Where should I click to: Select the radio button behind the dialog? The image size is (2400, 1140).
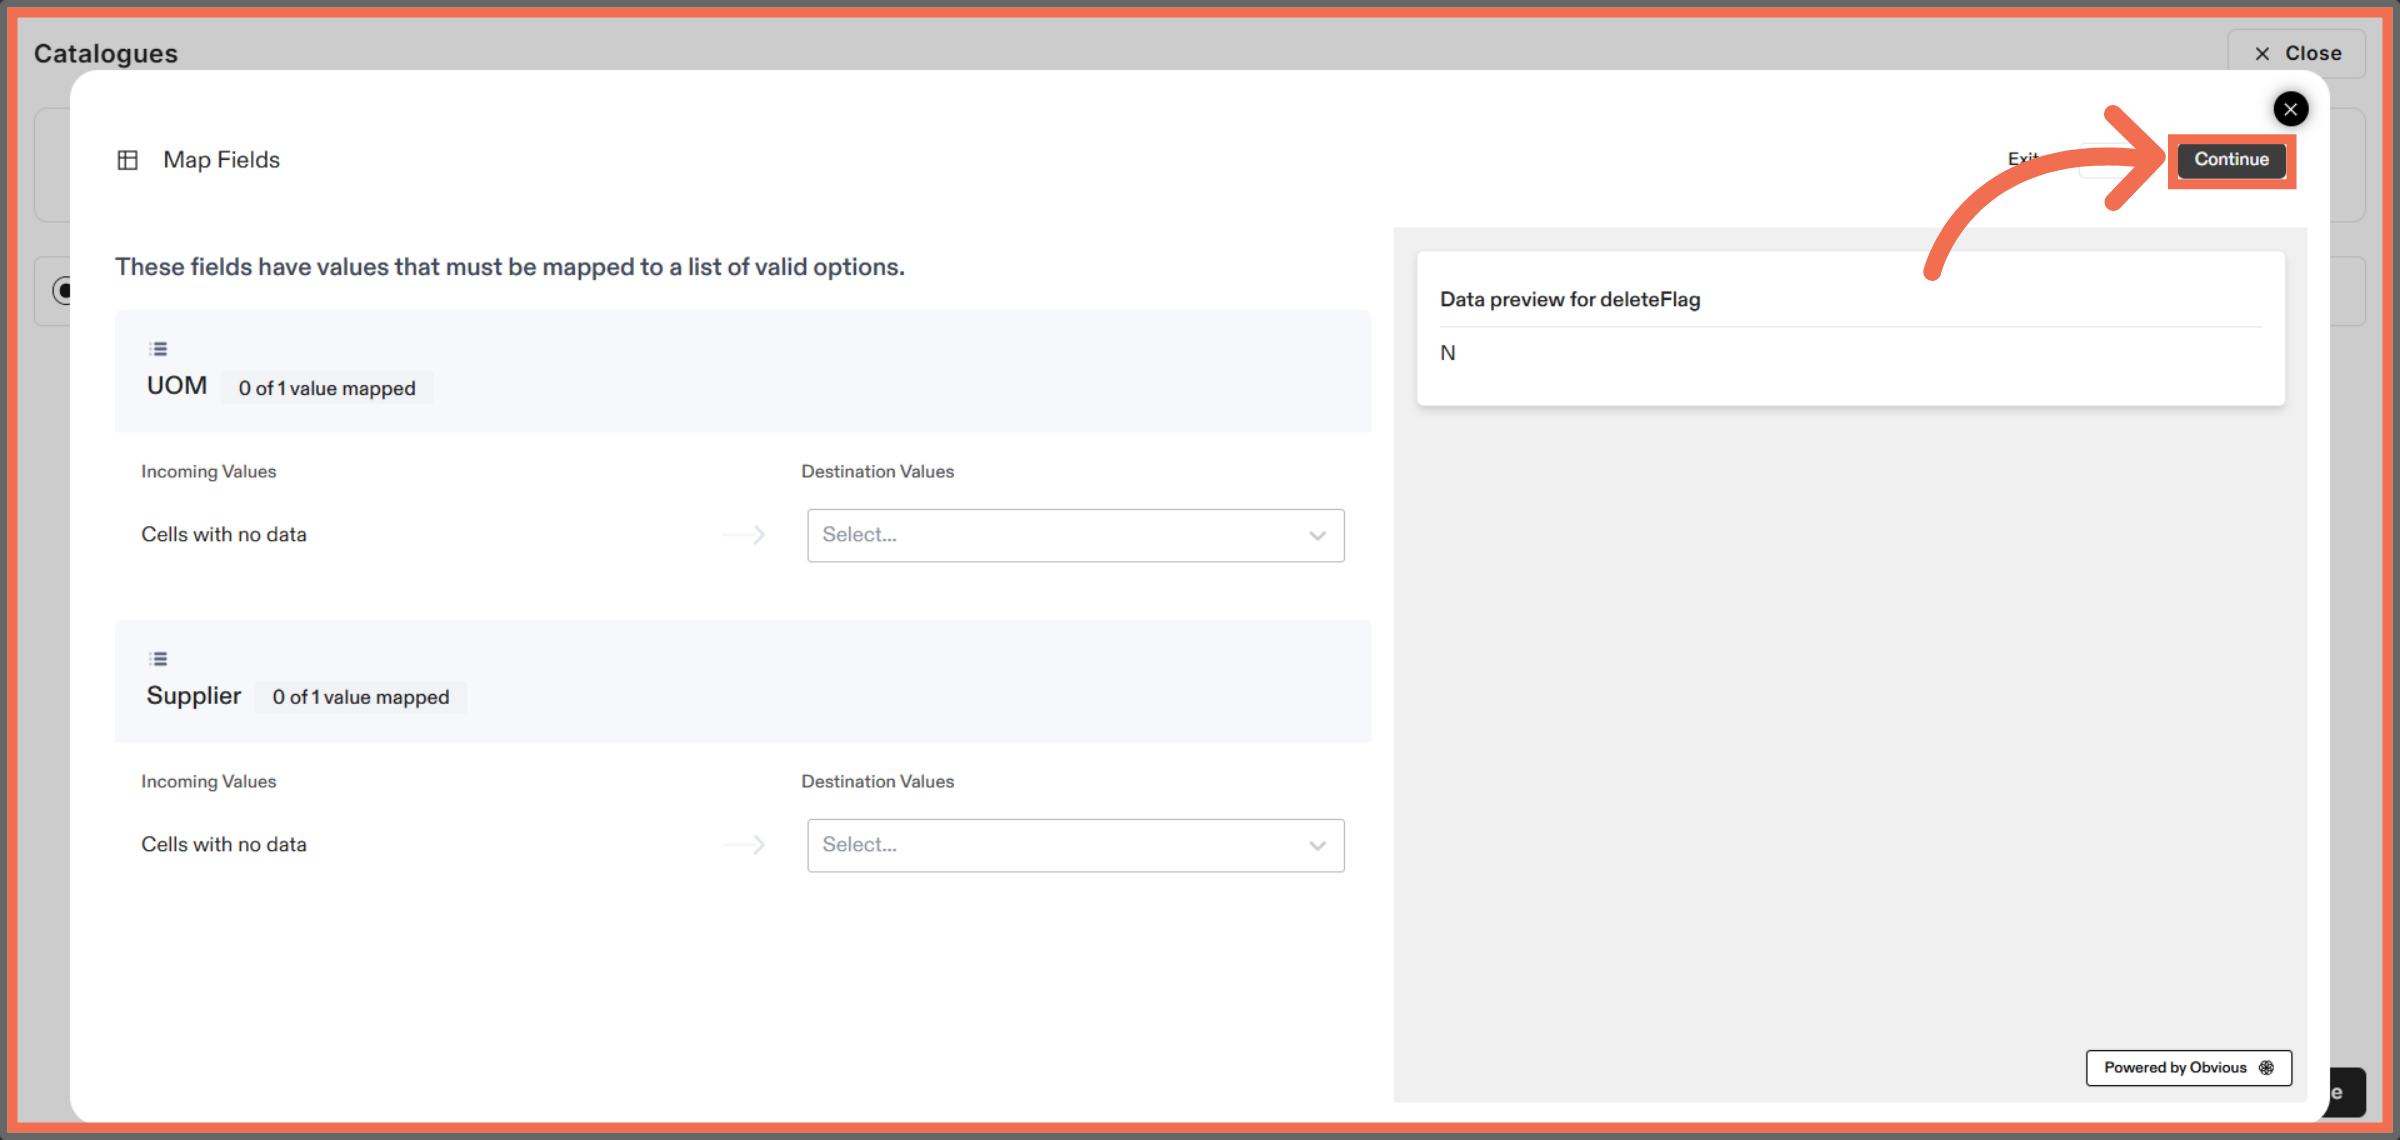coord(61,291)
